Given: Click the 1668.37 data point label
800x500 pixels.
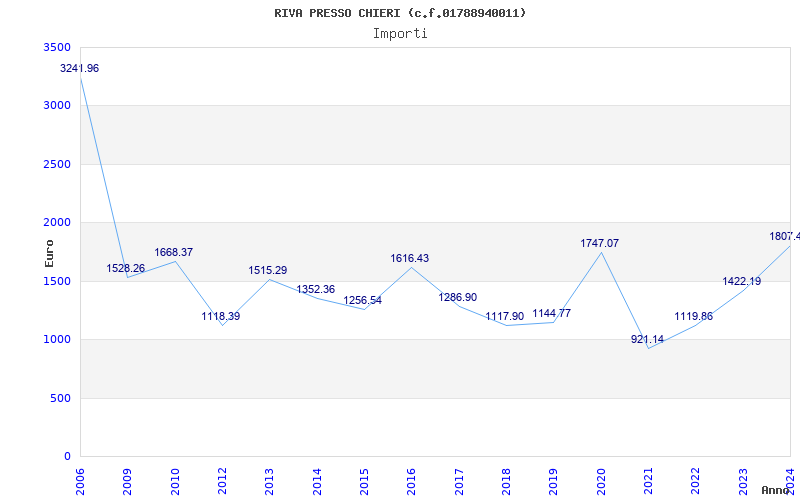Looking at the screenshot, I should coord(174,252).
